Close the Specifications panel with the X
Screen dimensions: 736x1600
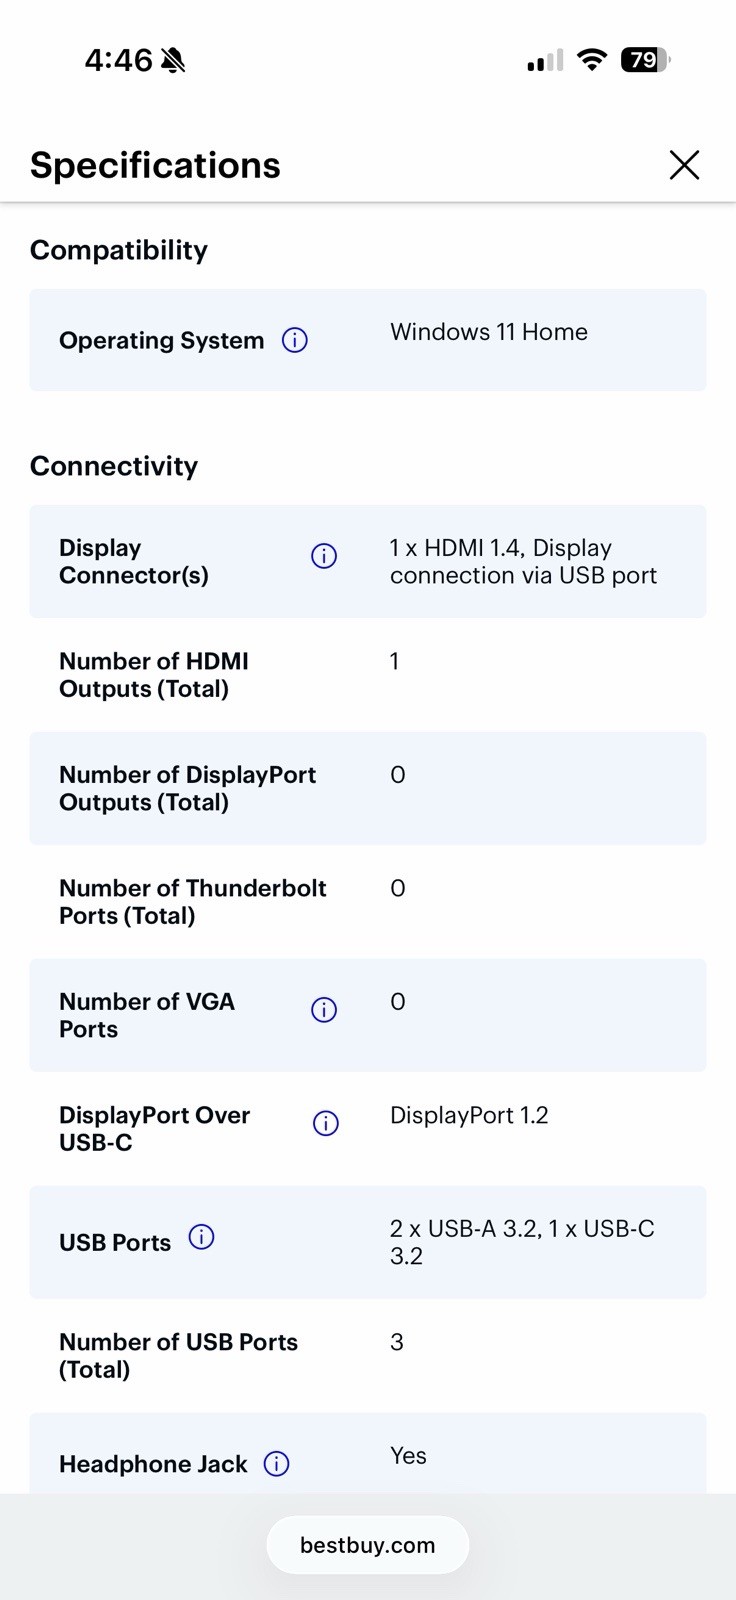point(684,165)
